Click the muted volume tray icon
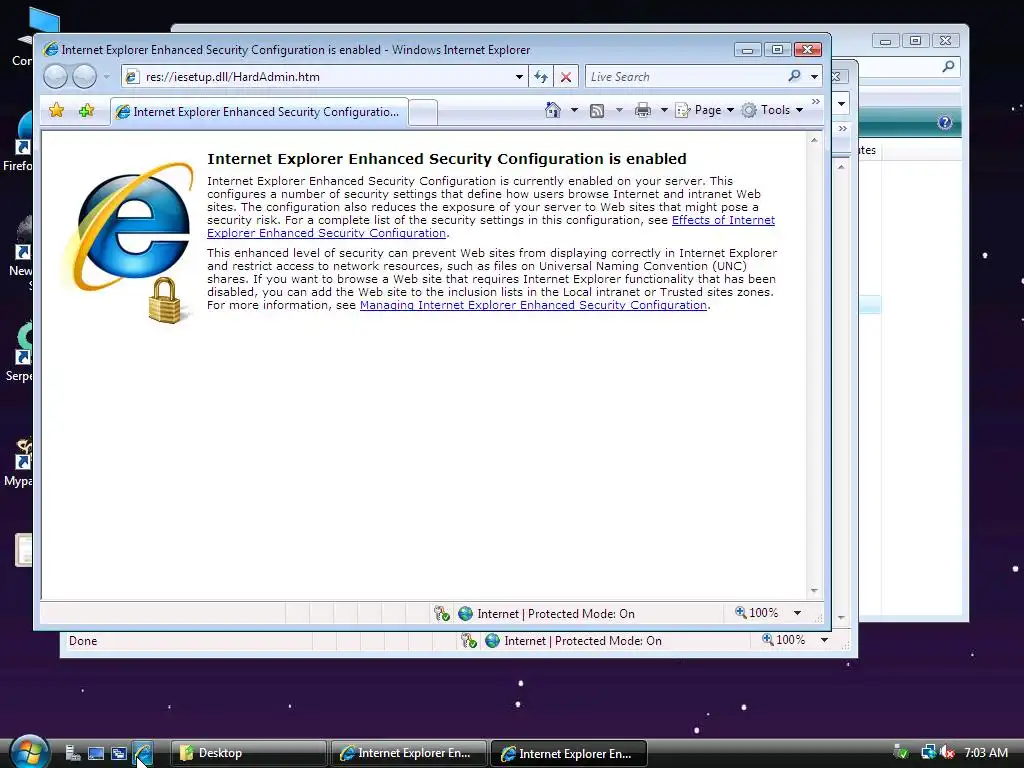Image resolution: width=1024 pixels, height=768 pixels. point(947,752)
